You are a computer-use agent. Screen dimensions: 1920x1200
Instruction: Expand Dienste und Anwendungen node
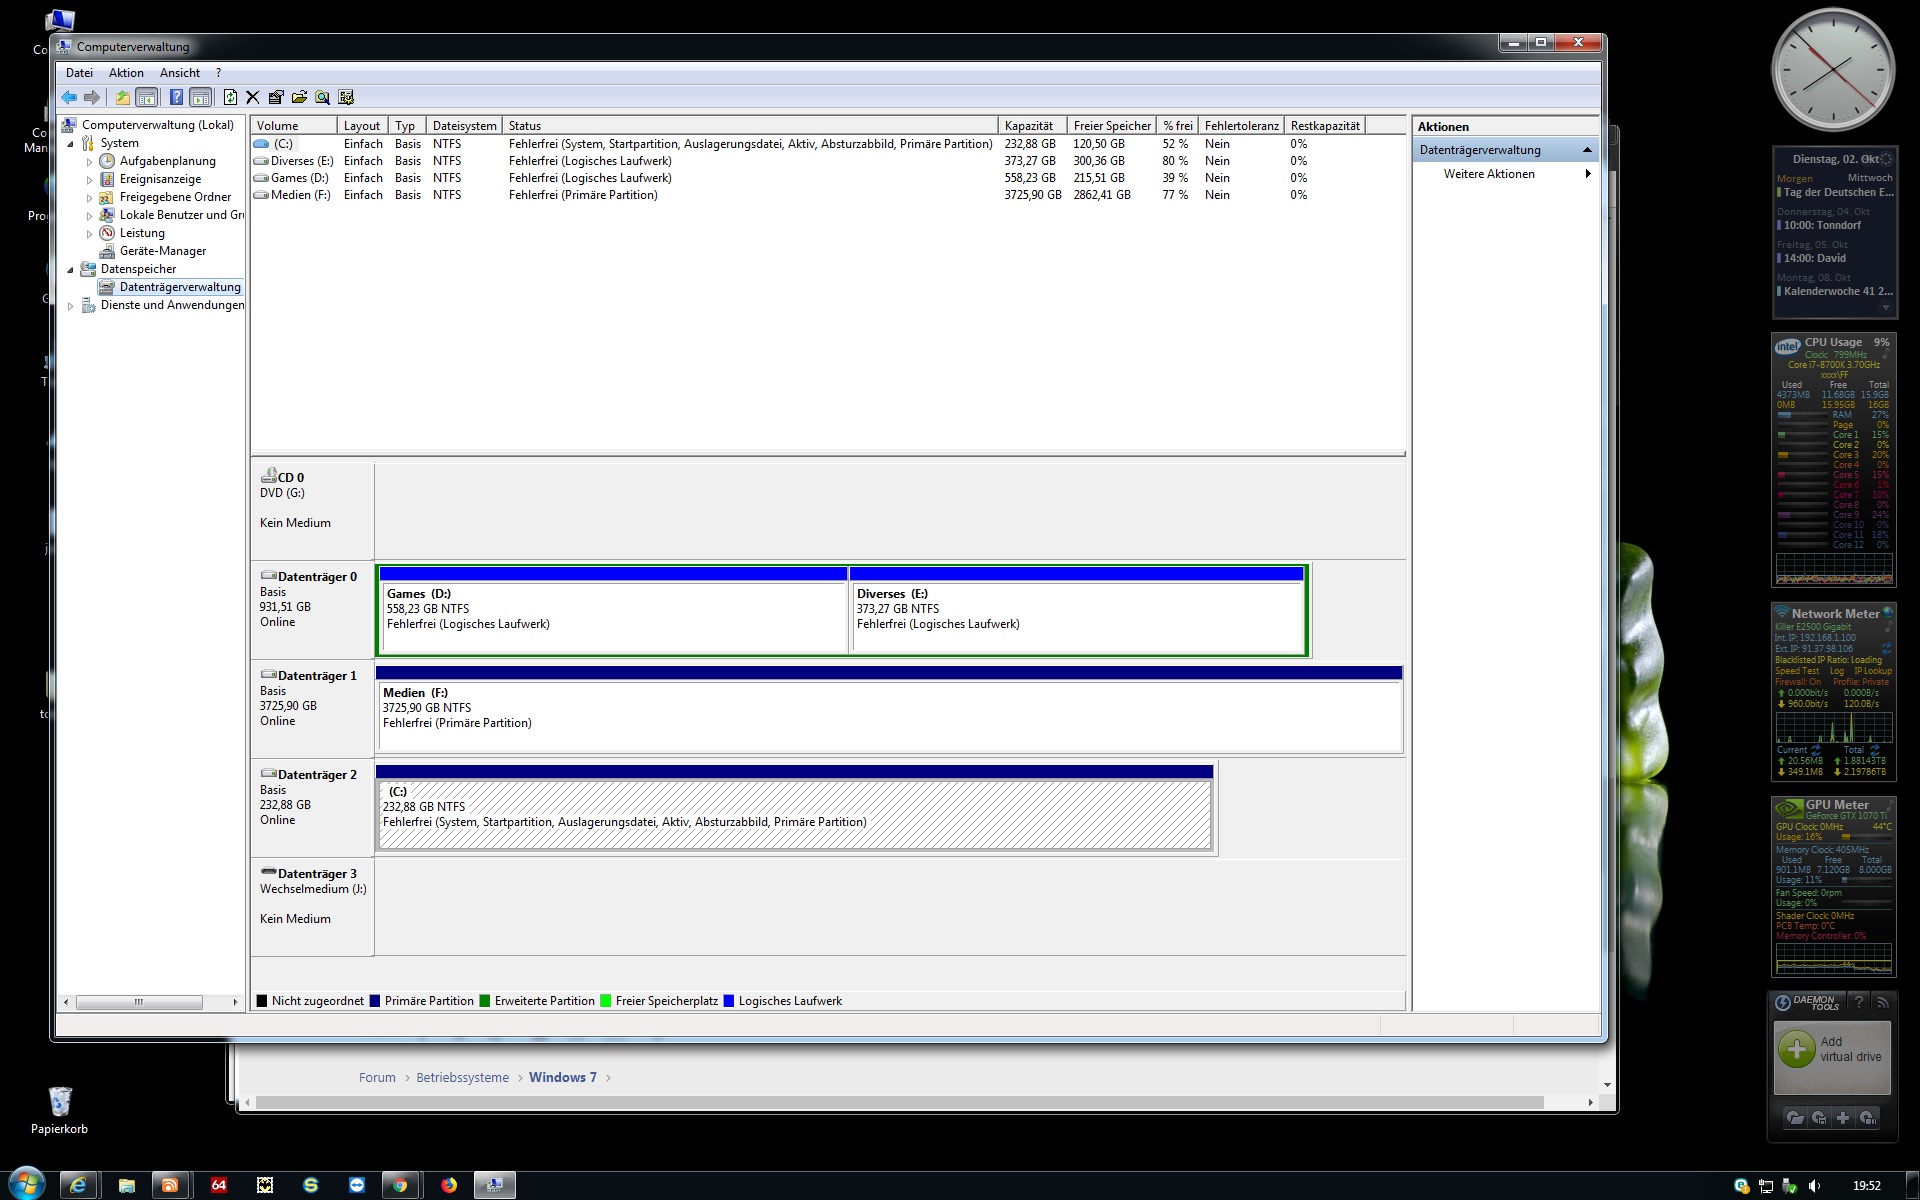(70, 306)
